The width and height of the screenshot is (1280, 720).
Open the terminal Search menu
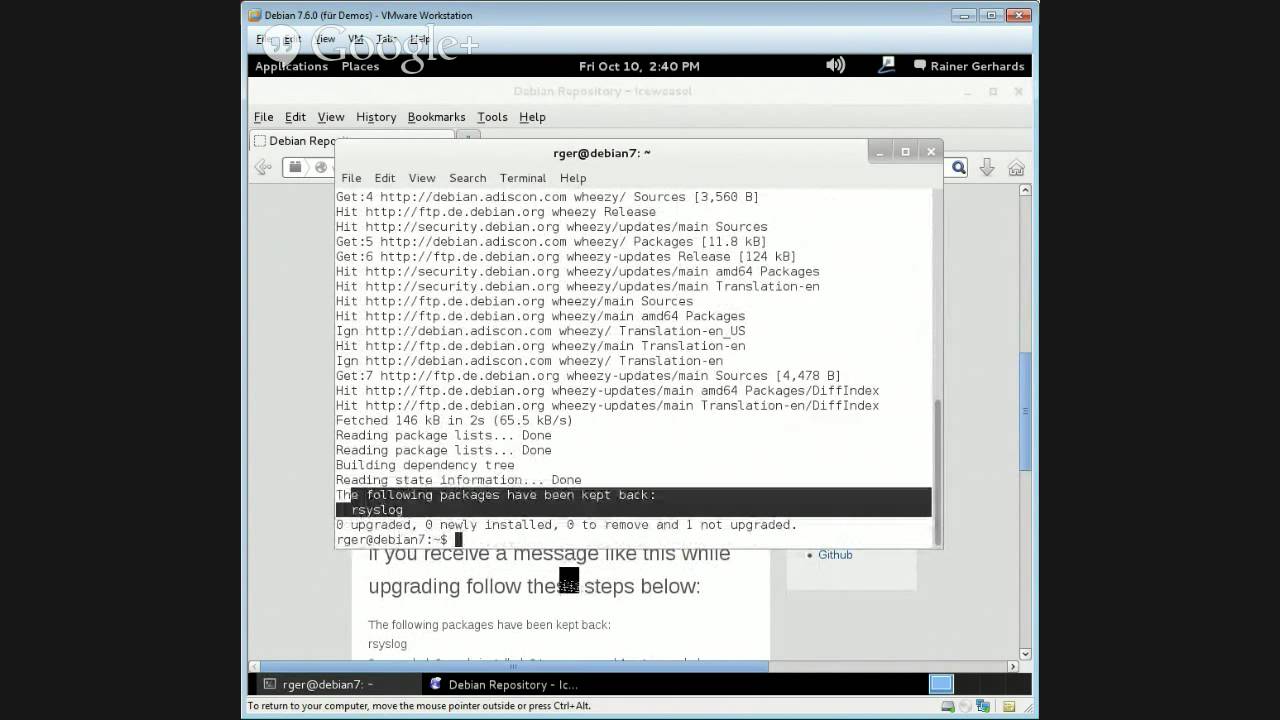click(x=467, y=178)
